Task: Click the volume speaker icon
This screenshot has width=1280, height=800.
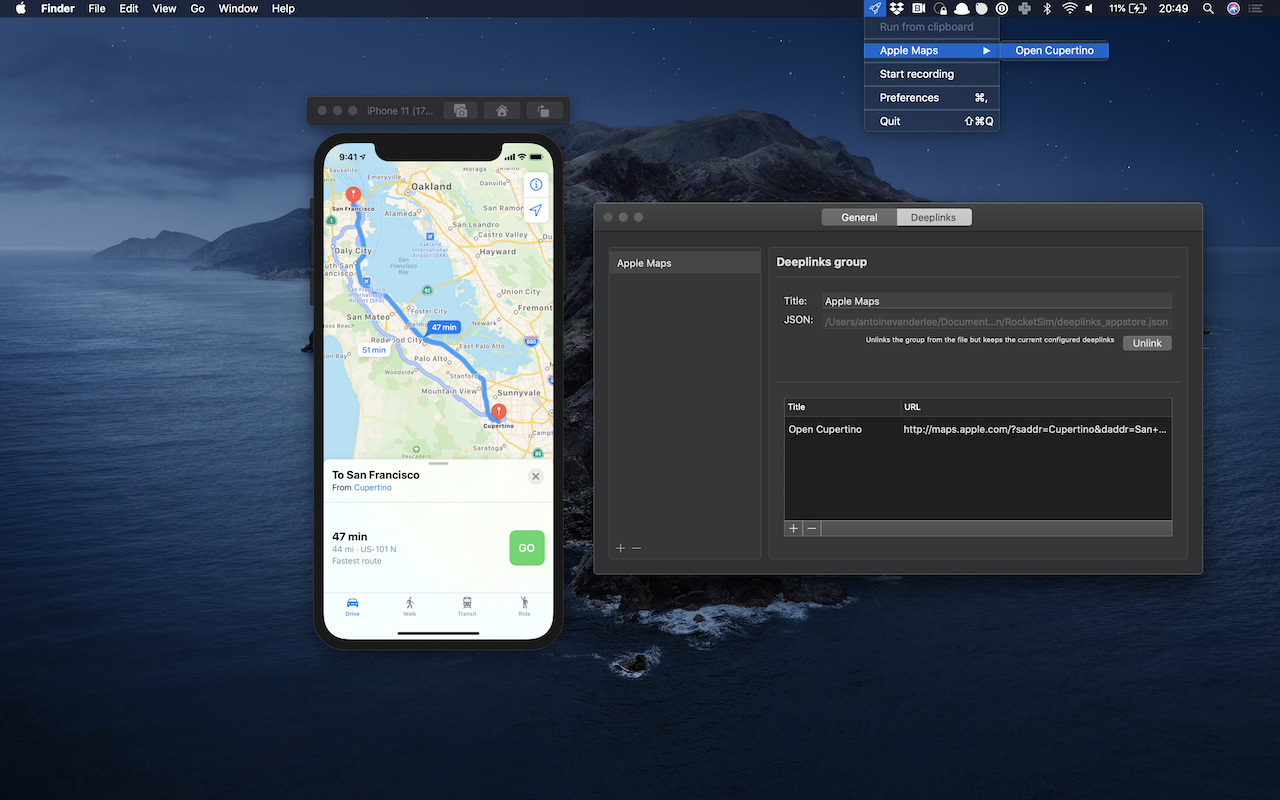Action: (1090, 8)
